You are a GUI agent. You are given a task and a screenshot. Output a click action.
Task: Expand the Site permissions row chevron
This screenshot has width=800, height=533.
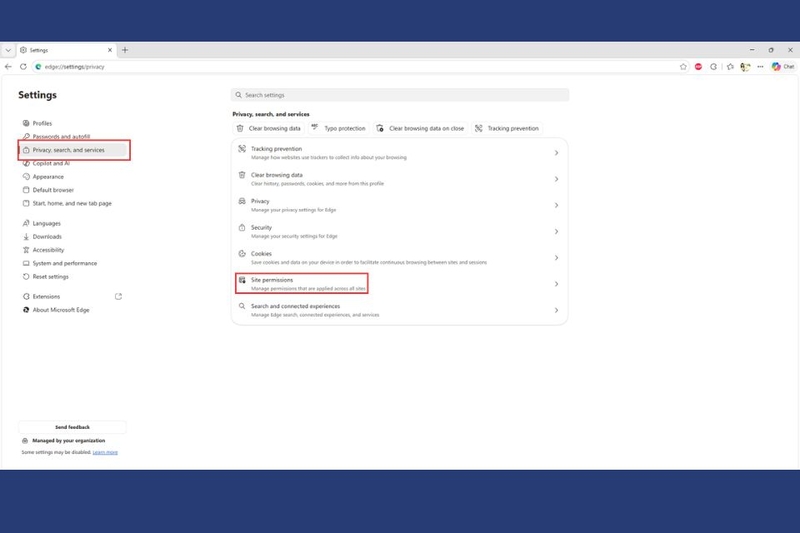click(556, 284)
